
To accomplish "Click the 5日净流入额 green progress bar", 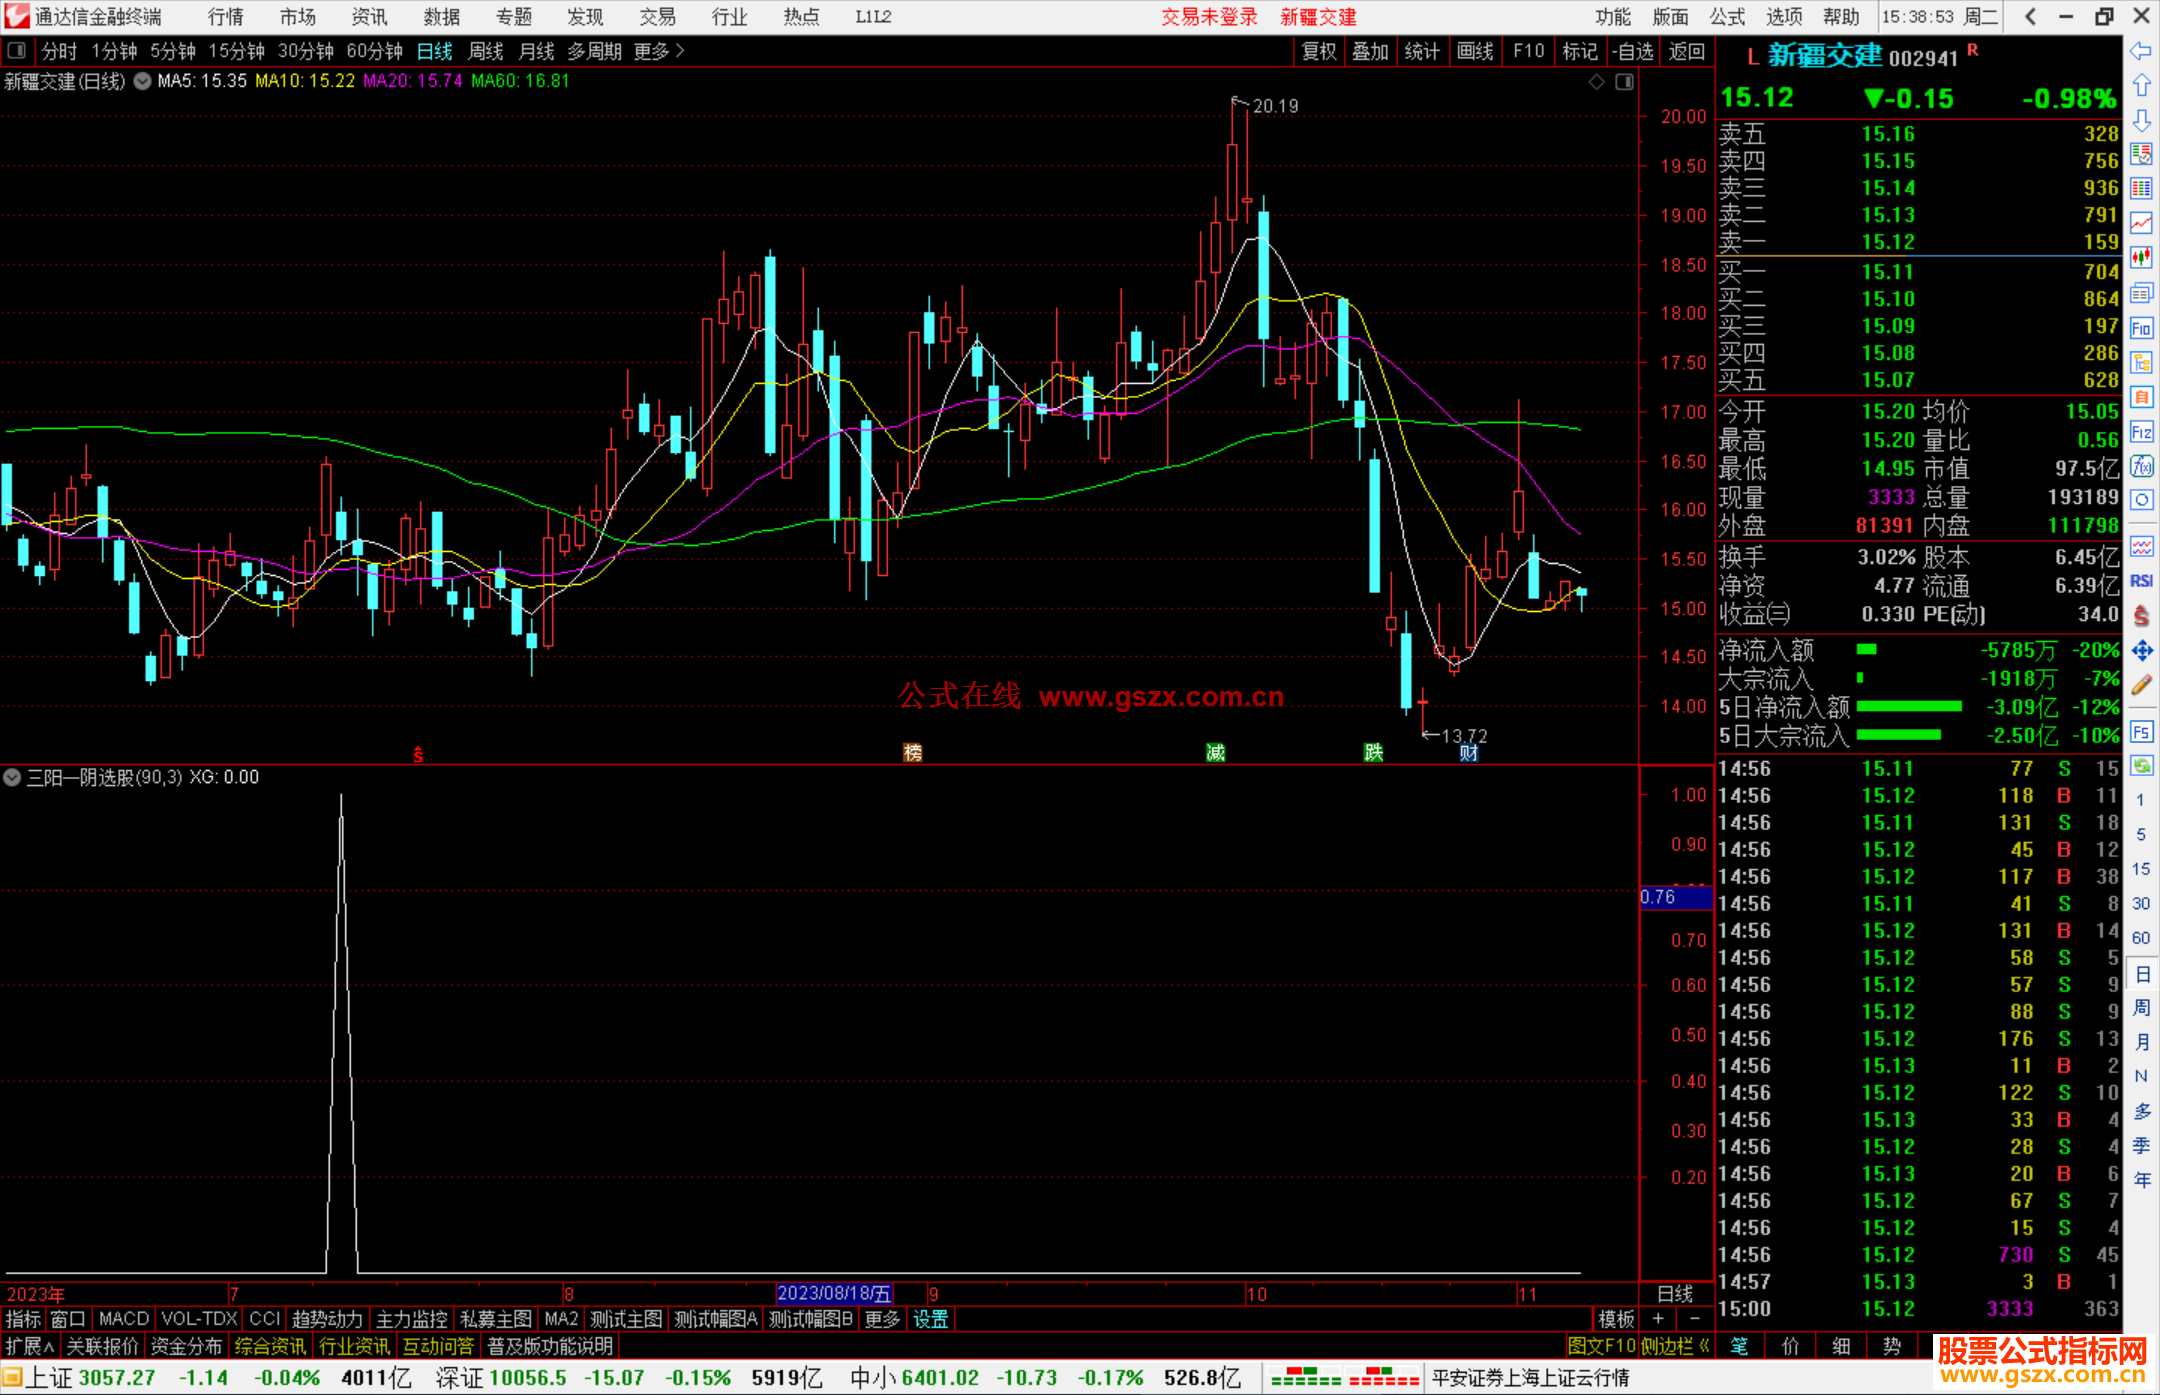I will 1909,707.
